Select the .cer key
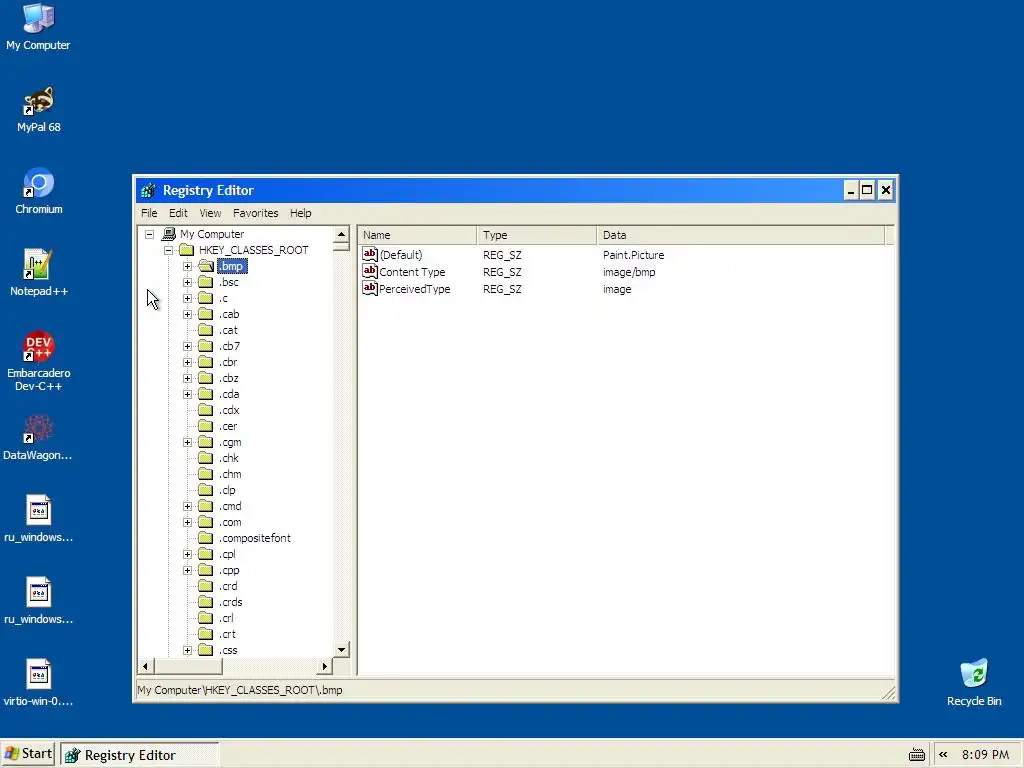 point(228,426)
